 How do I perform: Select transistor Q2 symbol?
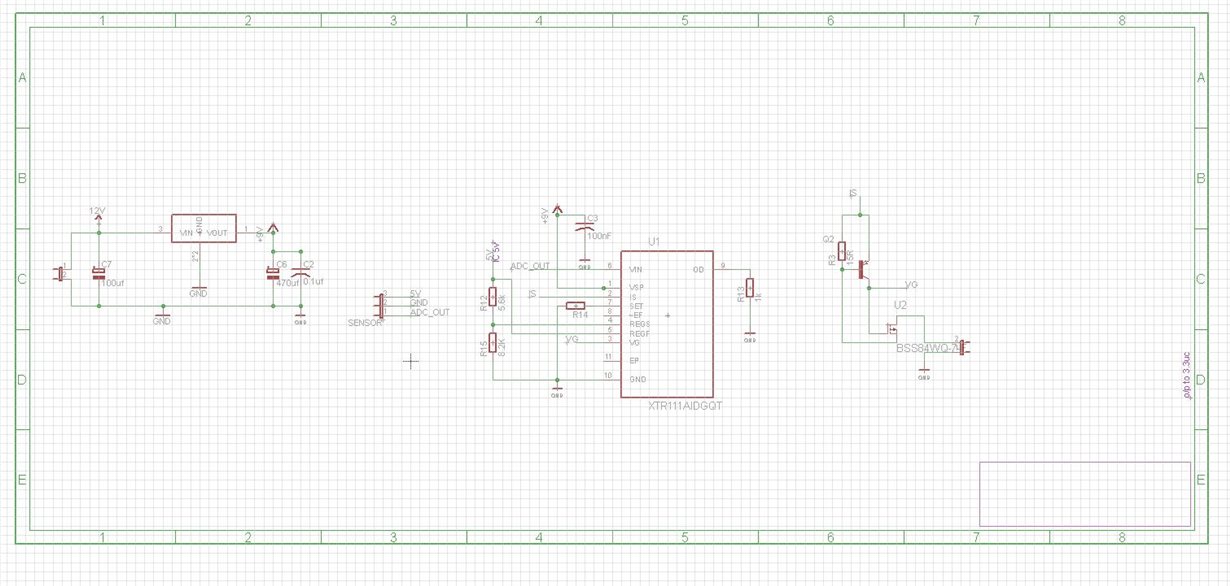pos(861,268)
